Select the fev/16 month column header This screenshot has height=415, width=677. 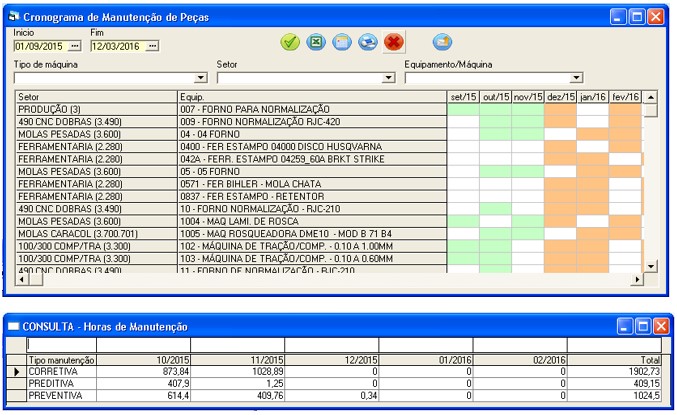click(x=625, y=97)
